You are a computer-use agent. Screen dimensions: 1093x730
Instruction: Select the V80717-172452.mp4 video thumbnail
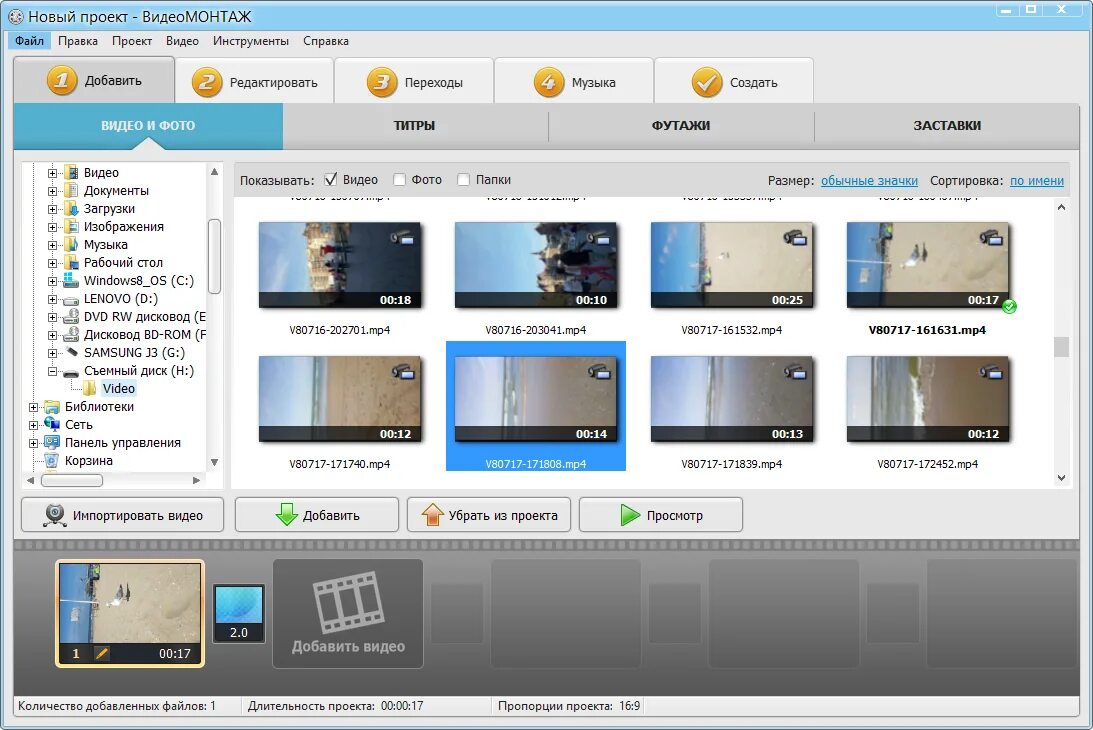pyautogui.click(x=928, y=399)
